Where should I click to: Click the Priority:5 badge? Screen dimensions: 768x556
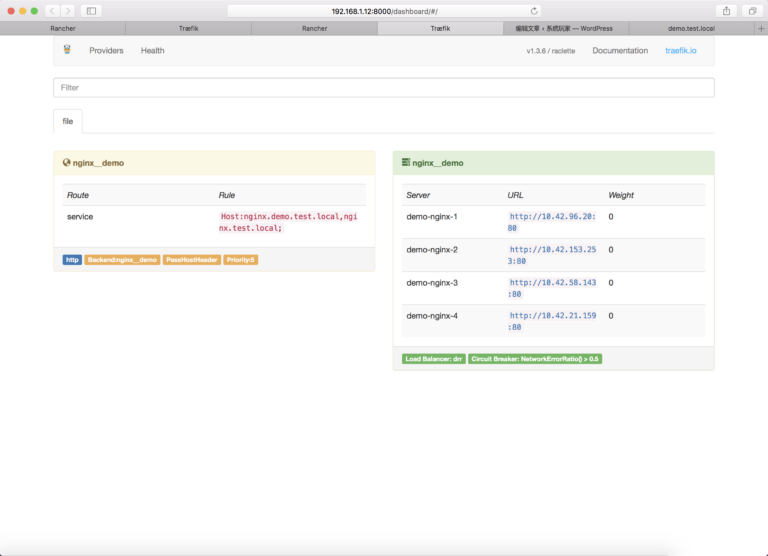point(240,260)
